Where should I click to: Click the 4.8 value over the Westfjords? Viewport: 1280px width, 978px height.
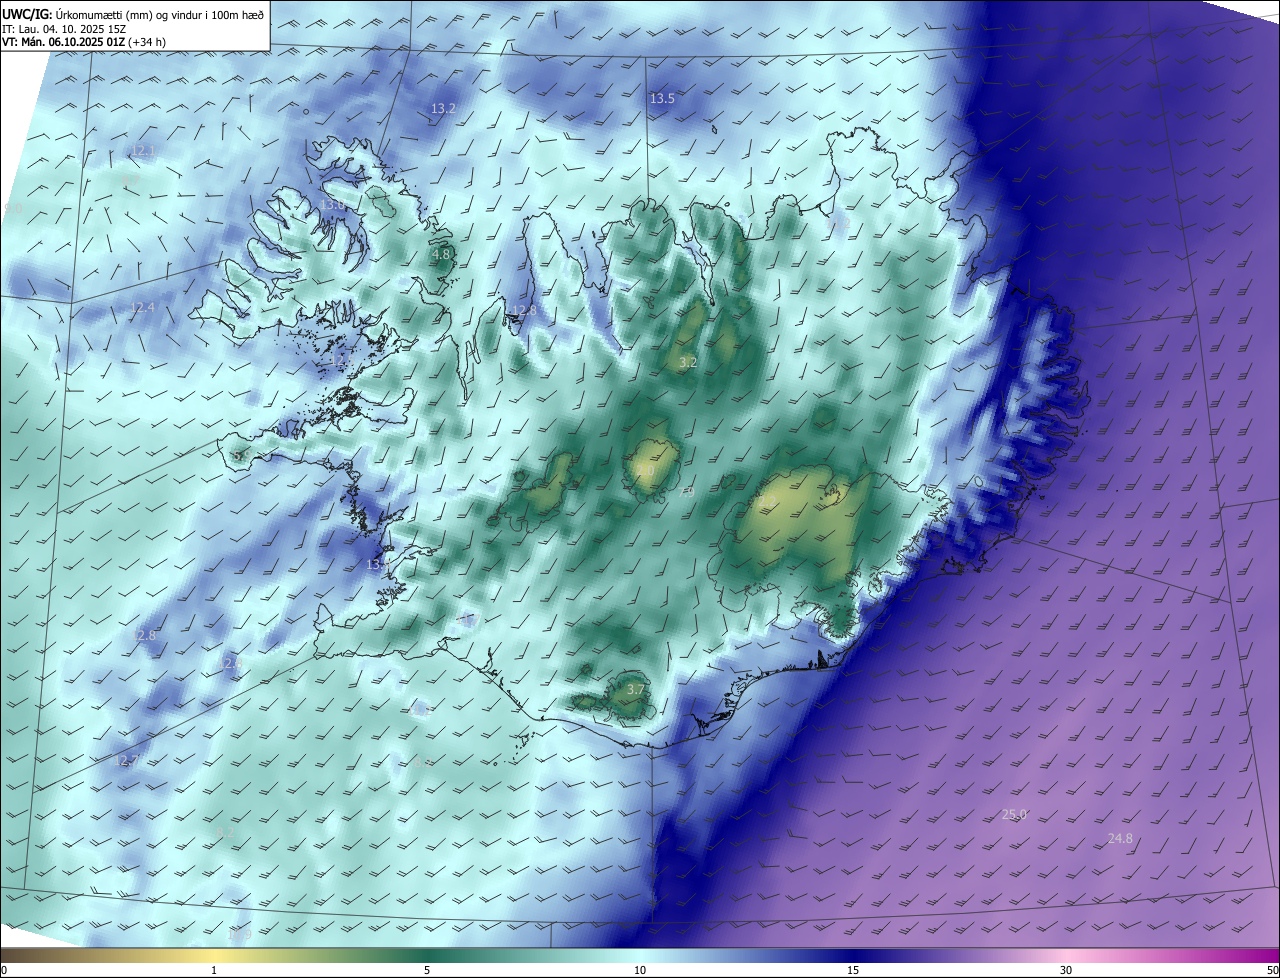(441, 255)
